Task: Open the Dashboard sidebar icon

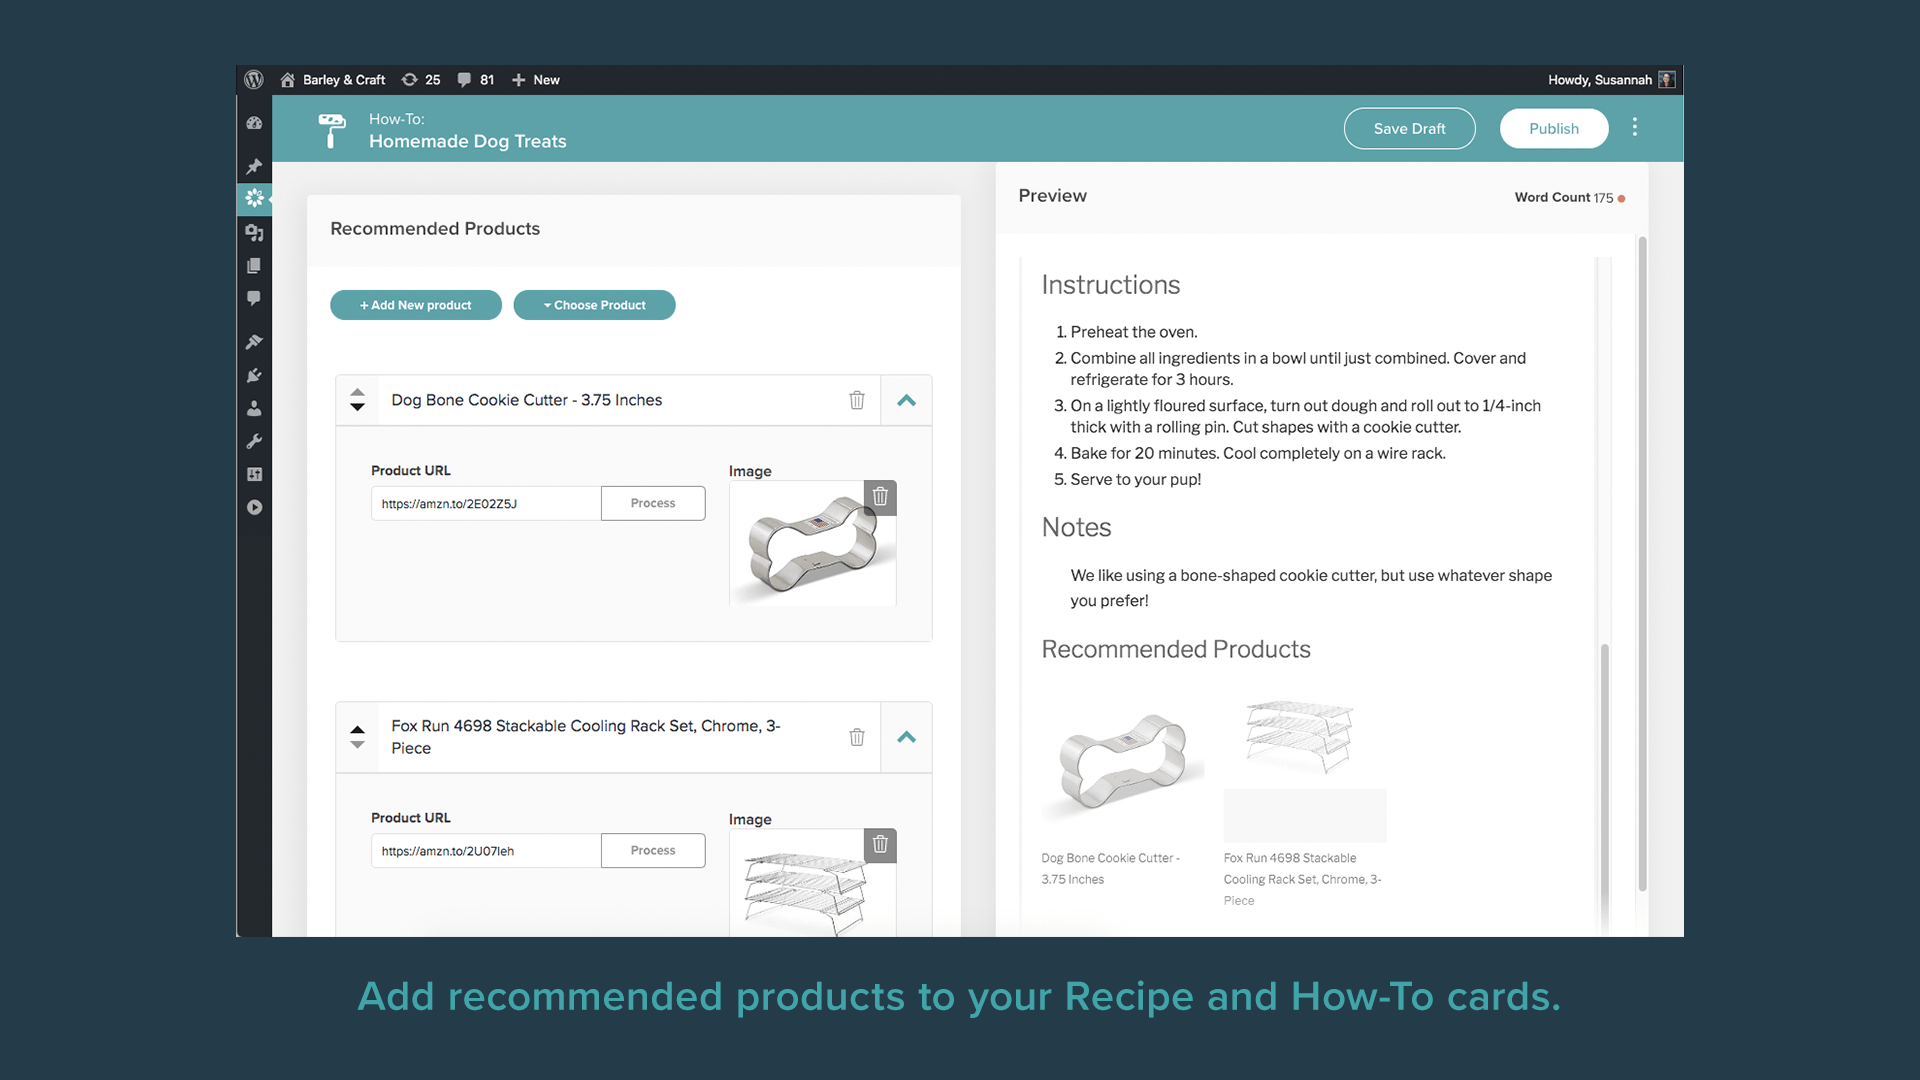Action: coord(254,123)
